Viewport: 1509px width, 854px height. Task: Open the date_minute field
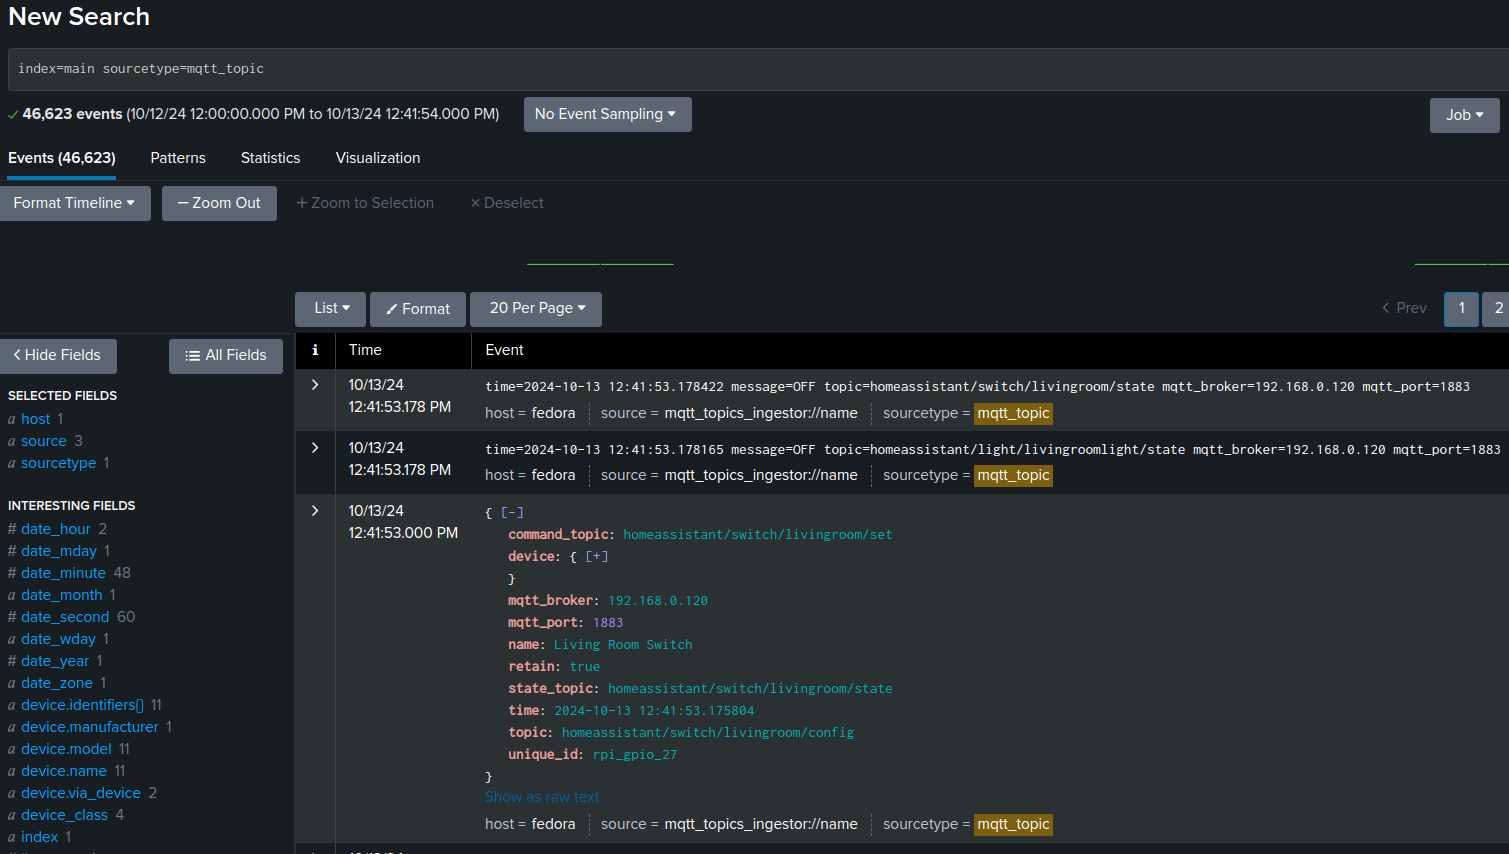(x=63, y=573)
